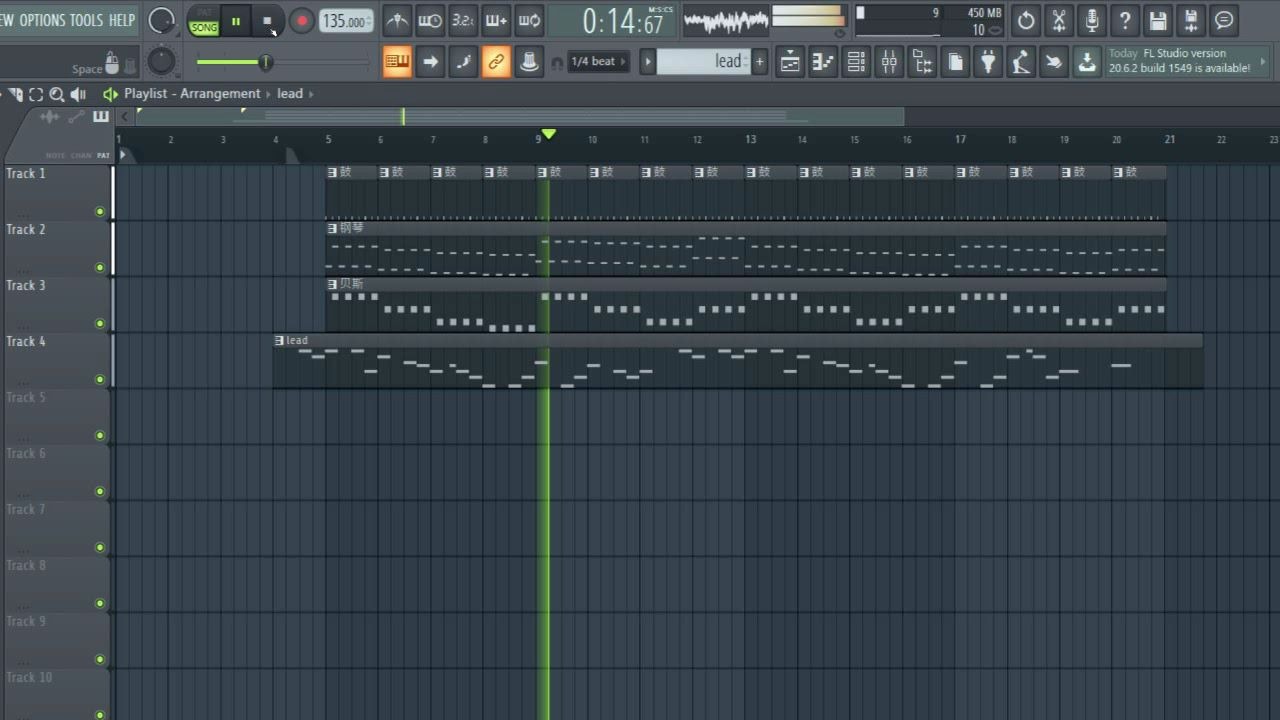Open the Browser/plugin picker tree icon
This screenshot has width=1280, height=720.
point(922,62)
